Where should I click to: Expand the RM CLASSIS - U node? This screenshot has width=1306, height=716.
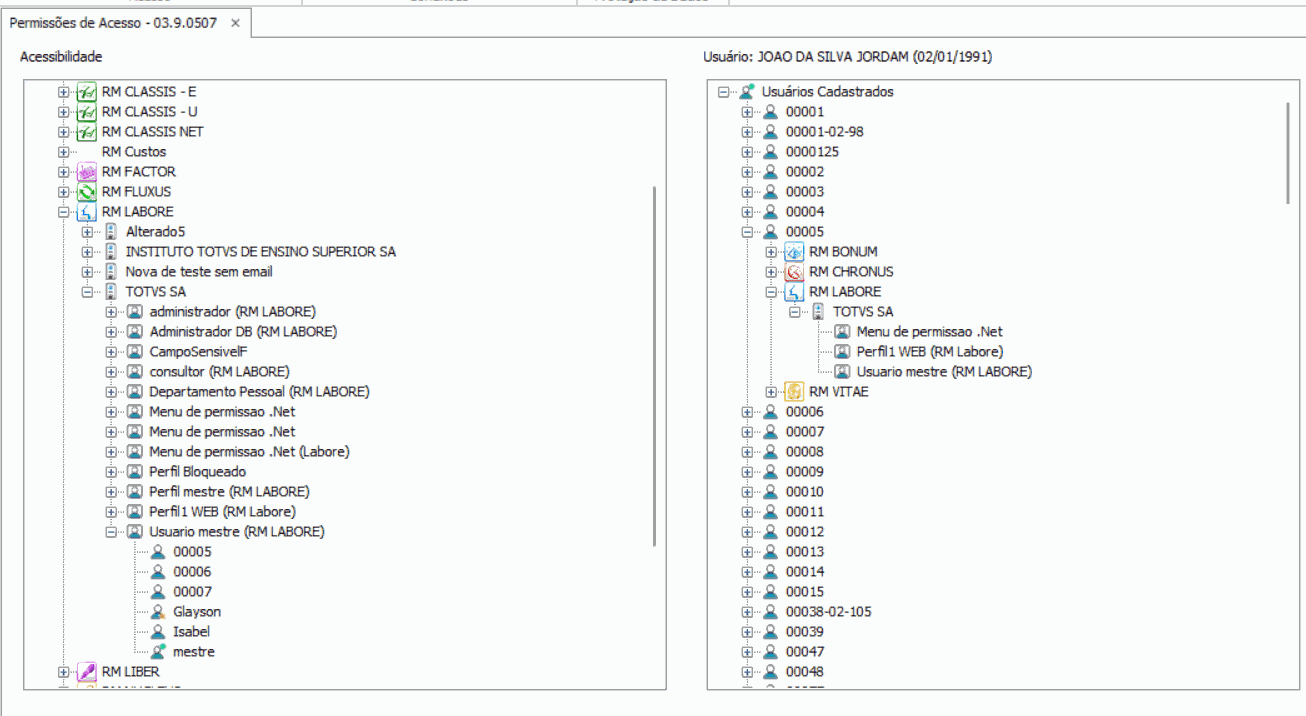point(64,112)
